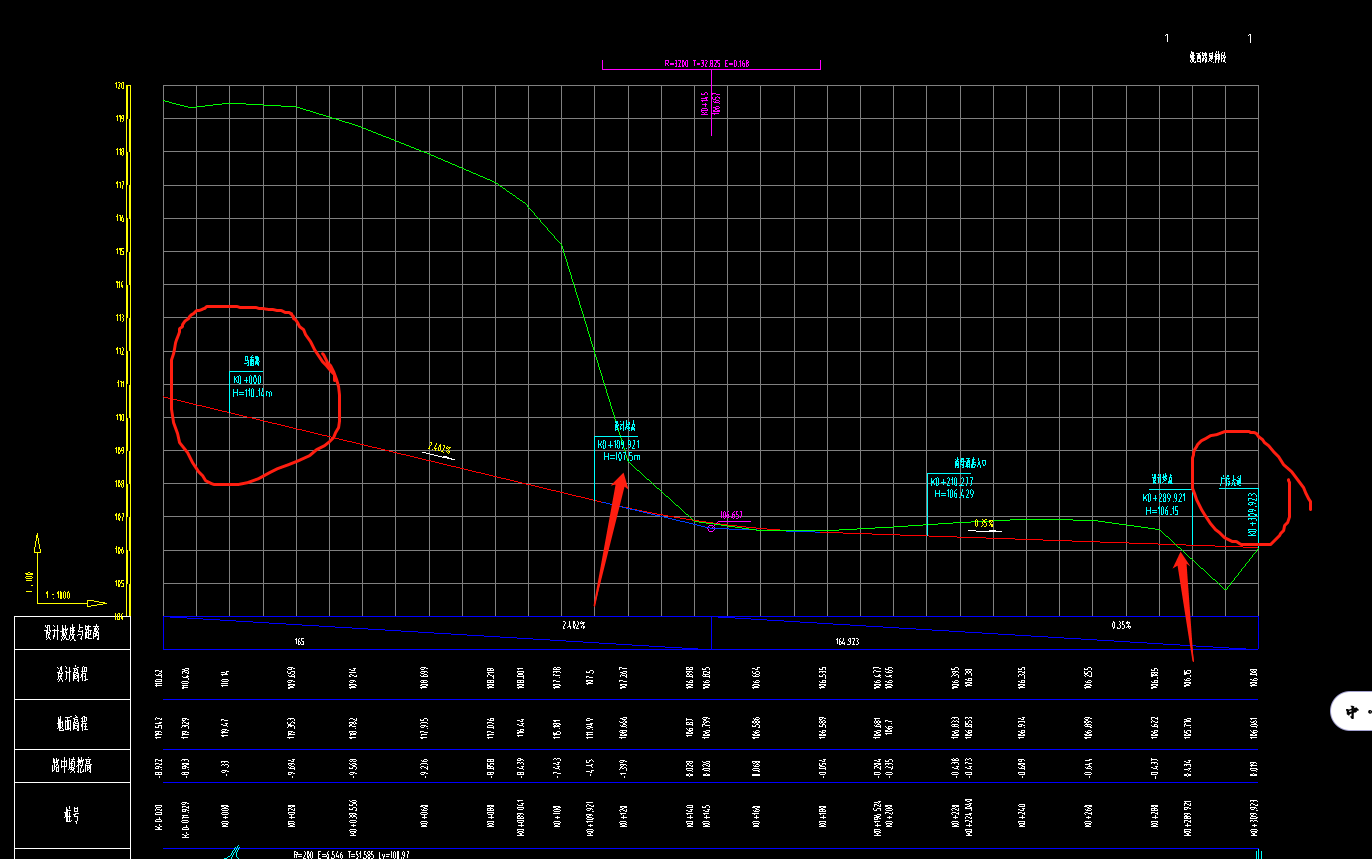Click the white drawing title text at top right
1372x859 pixels.
(x=1207, y=58)
